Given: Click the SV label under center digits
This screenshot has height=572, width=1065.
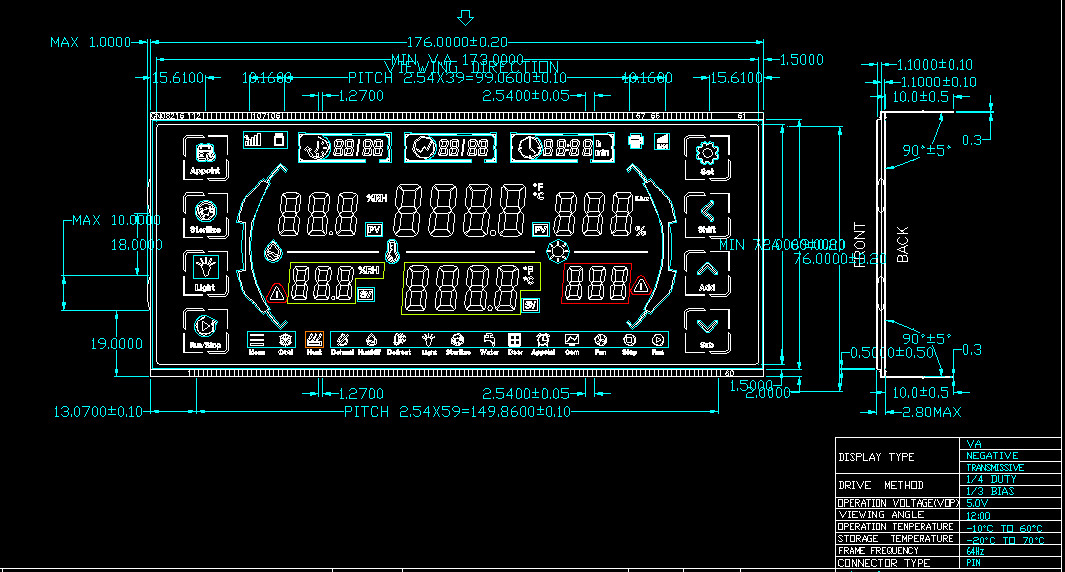Looking at the screenshot, I should [x=530, y=306].
